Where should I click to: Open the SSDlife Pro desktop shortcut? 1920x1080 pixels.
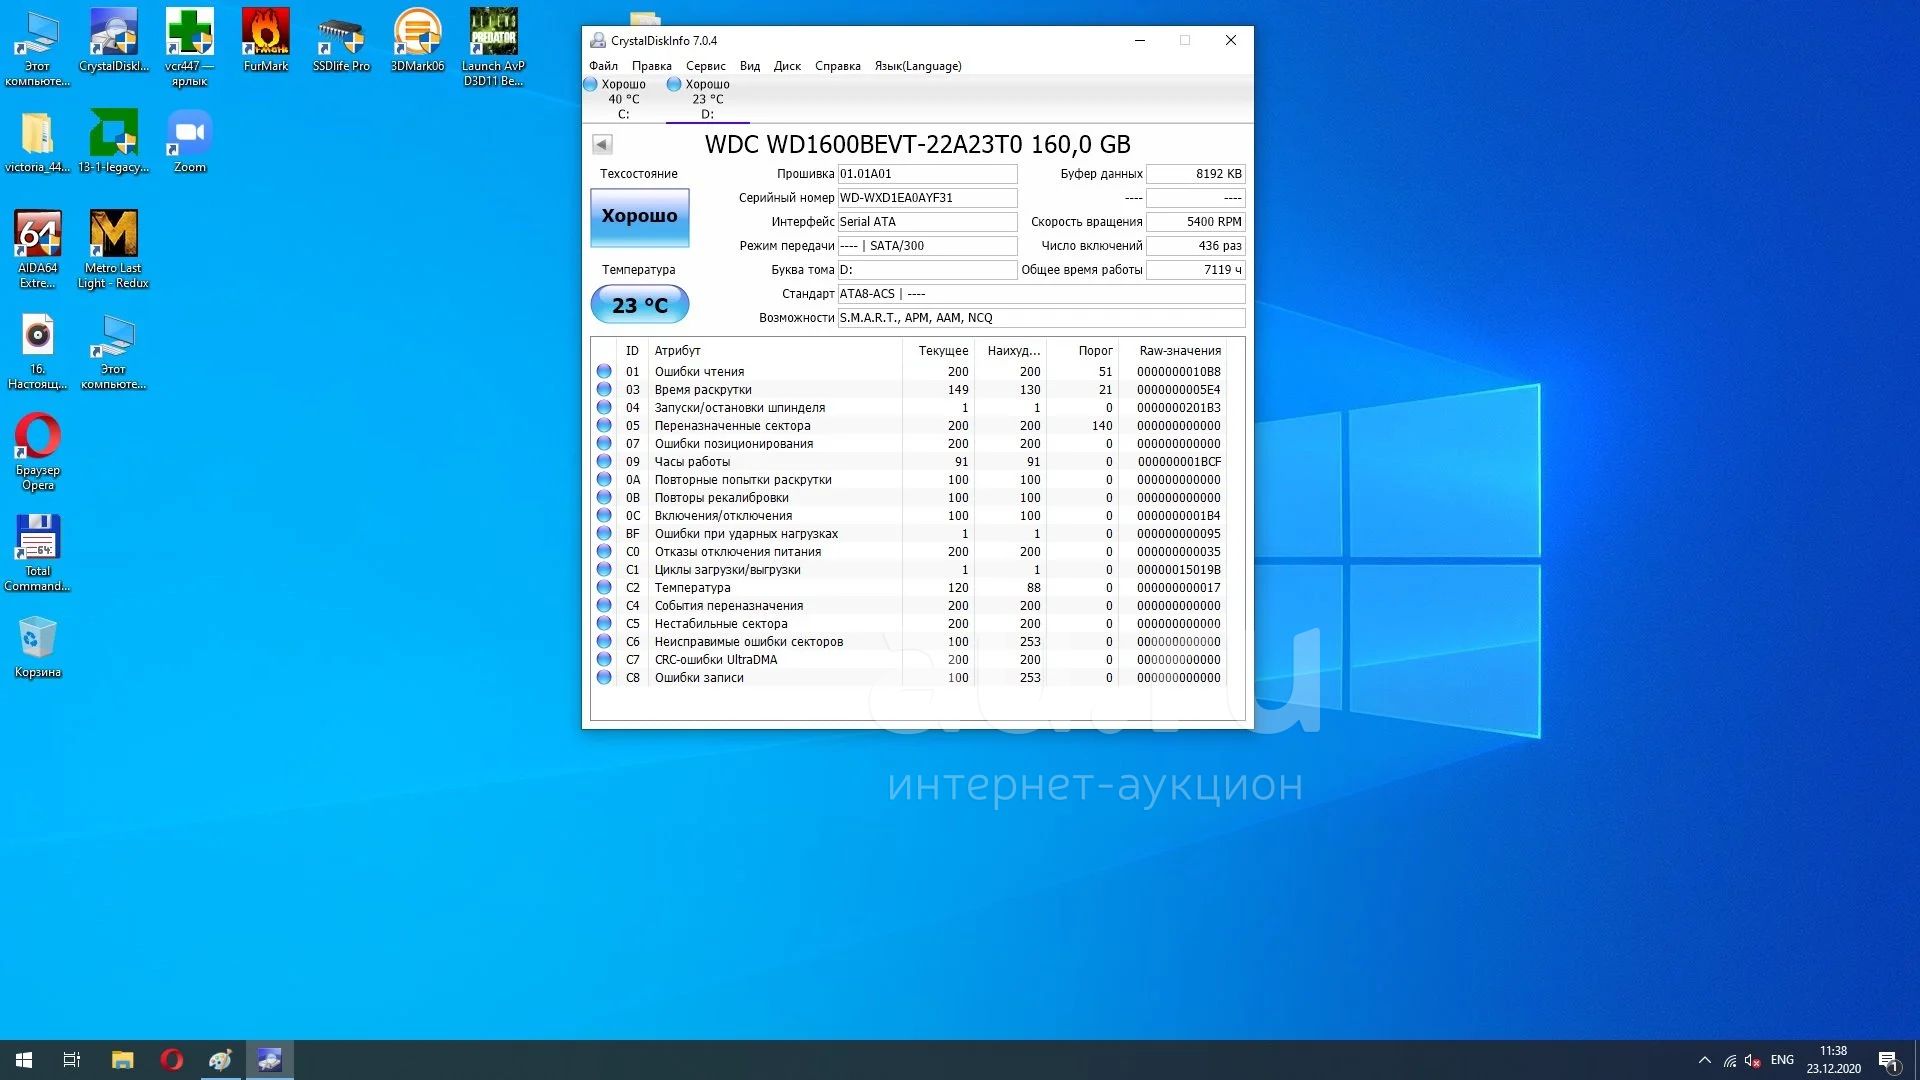341,40
